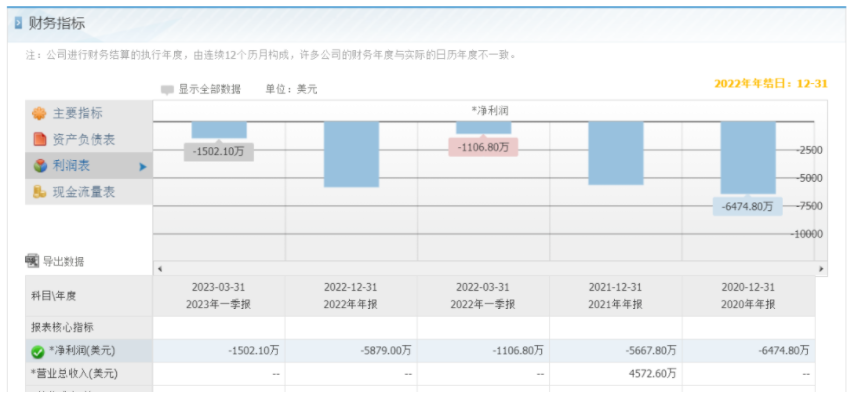Click the pink -1106.80万 chart label
Image resolution: width=853 pixels, height=396 pixels.
click(483, 147)
